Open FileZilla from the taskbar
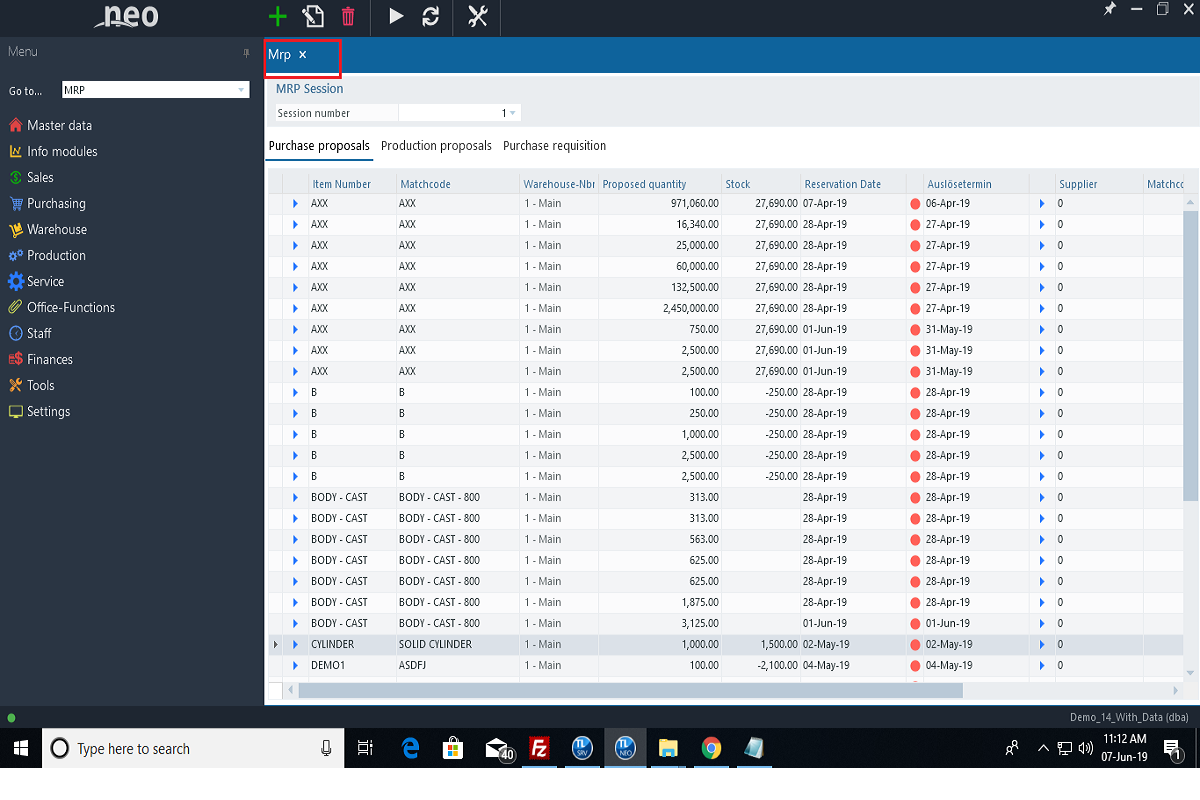Image resolution: width=1200 pixels, height=800 pixels. click(x=539, y=748)
